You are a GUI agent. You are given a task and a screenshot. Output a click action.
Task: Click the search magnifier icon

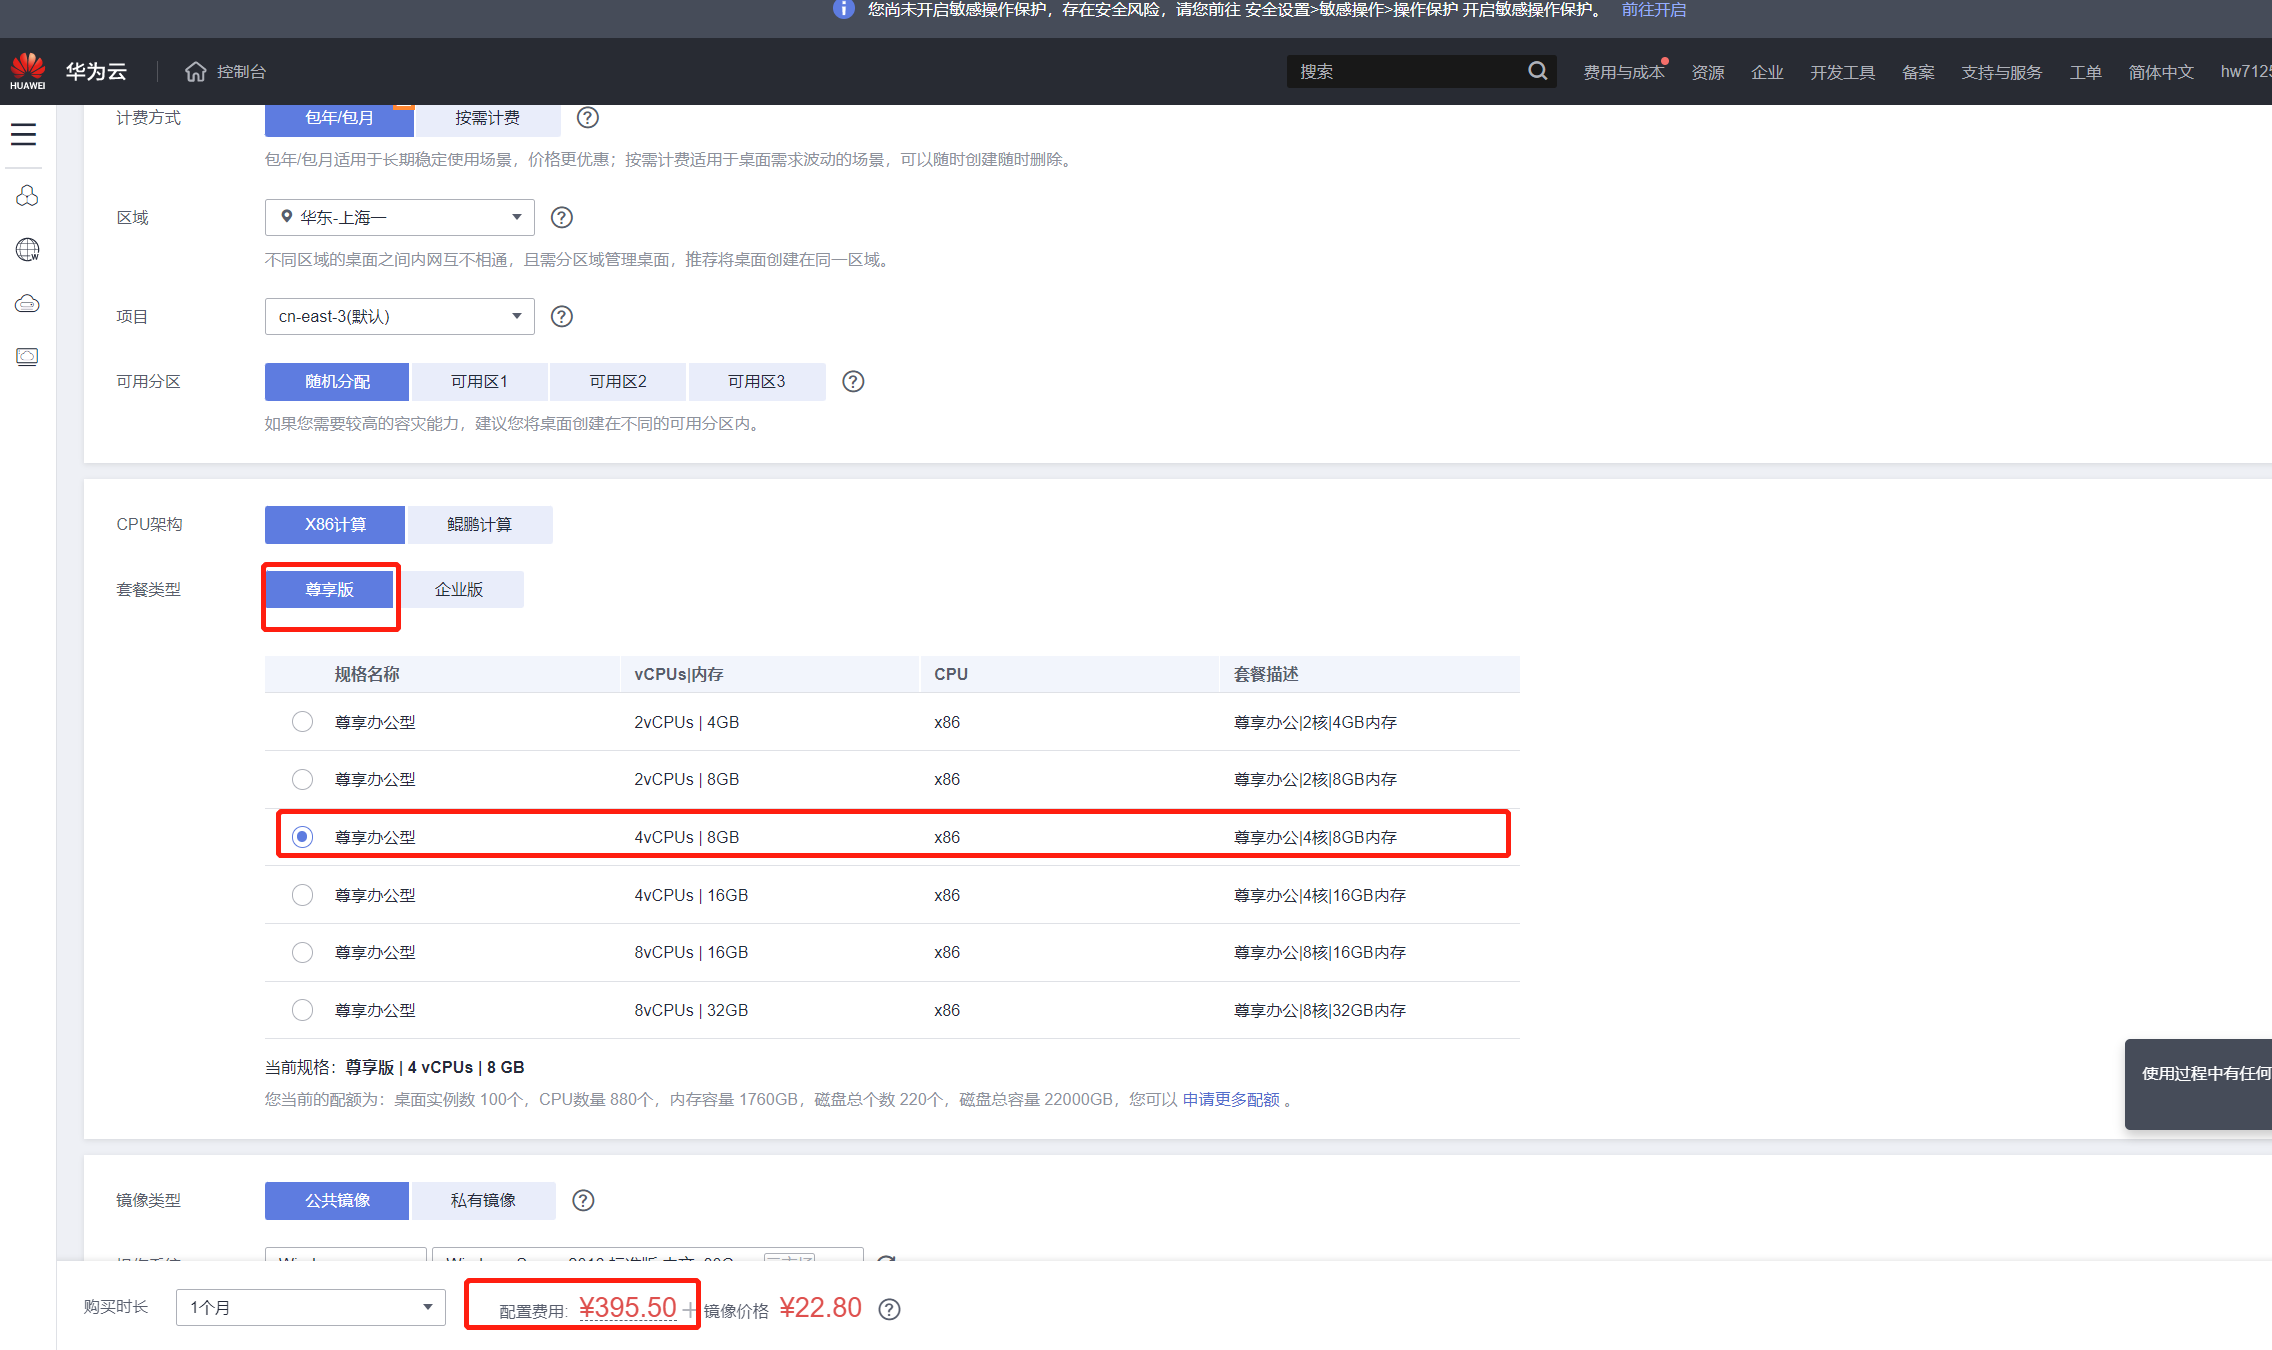point(1537,71)
